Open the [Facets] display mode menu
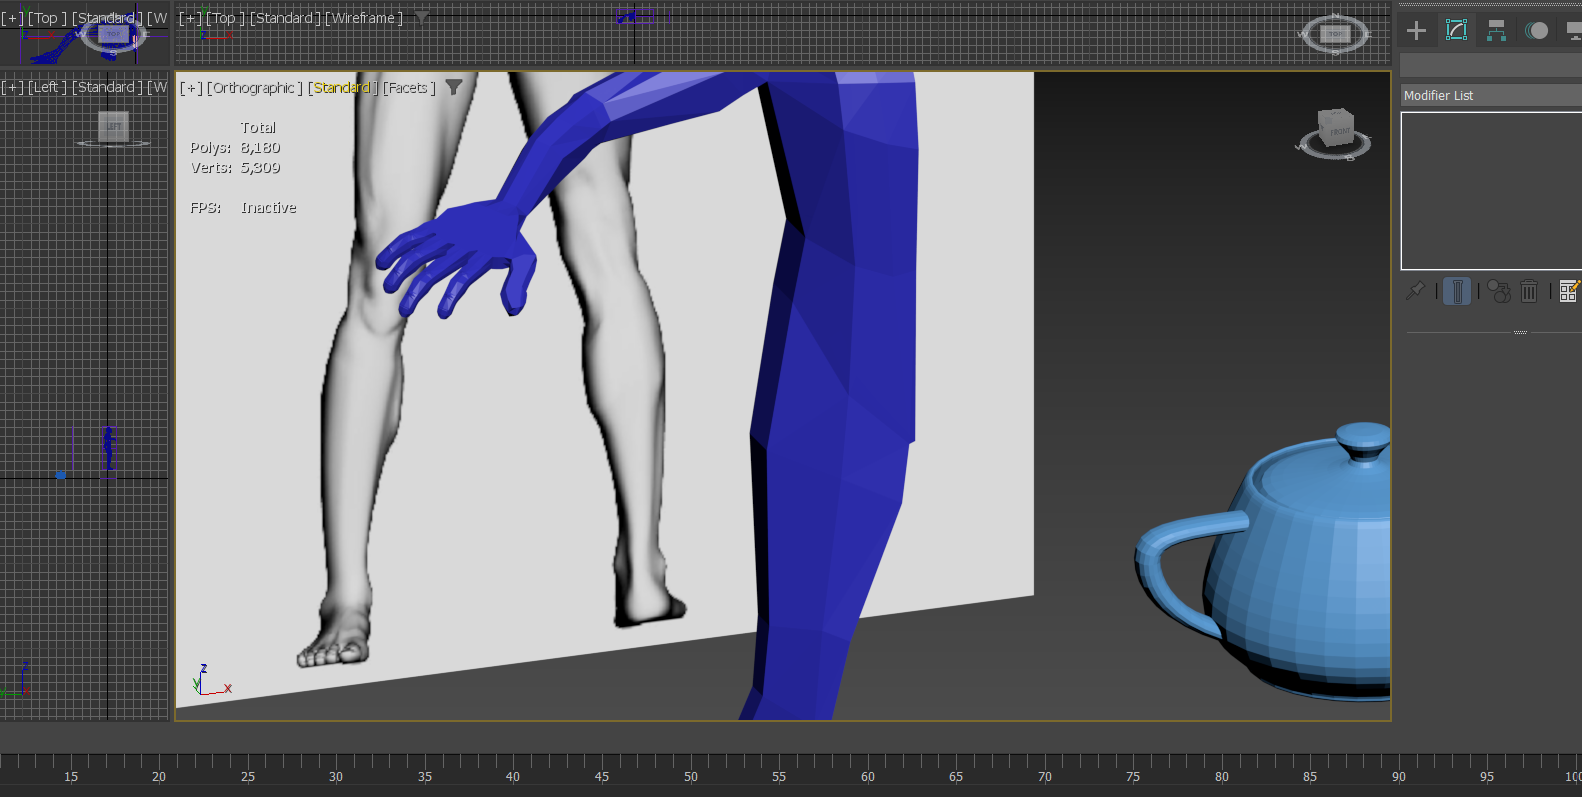This screenshot has width=1582, height=797. [409, 88]
